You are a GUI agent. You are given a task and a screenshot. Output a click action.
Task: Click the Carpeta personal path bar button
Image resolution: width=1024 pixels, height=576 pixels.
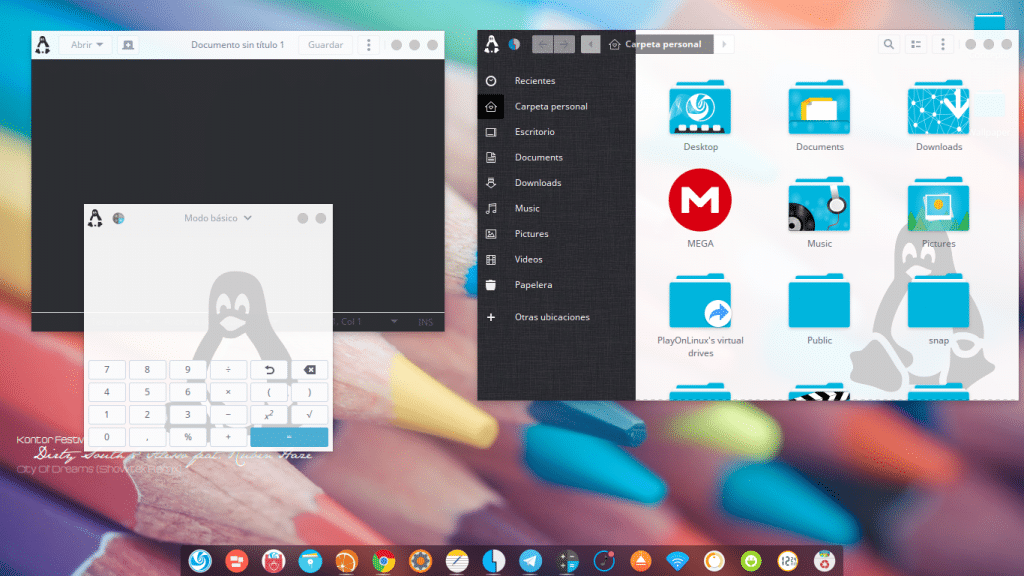click(657, 44)
